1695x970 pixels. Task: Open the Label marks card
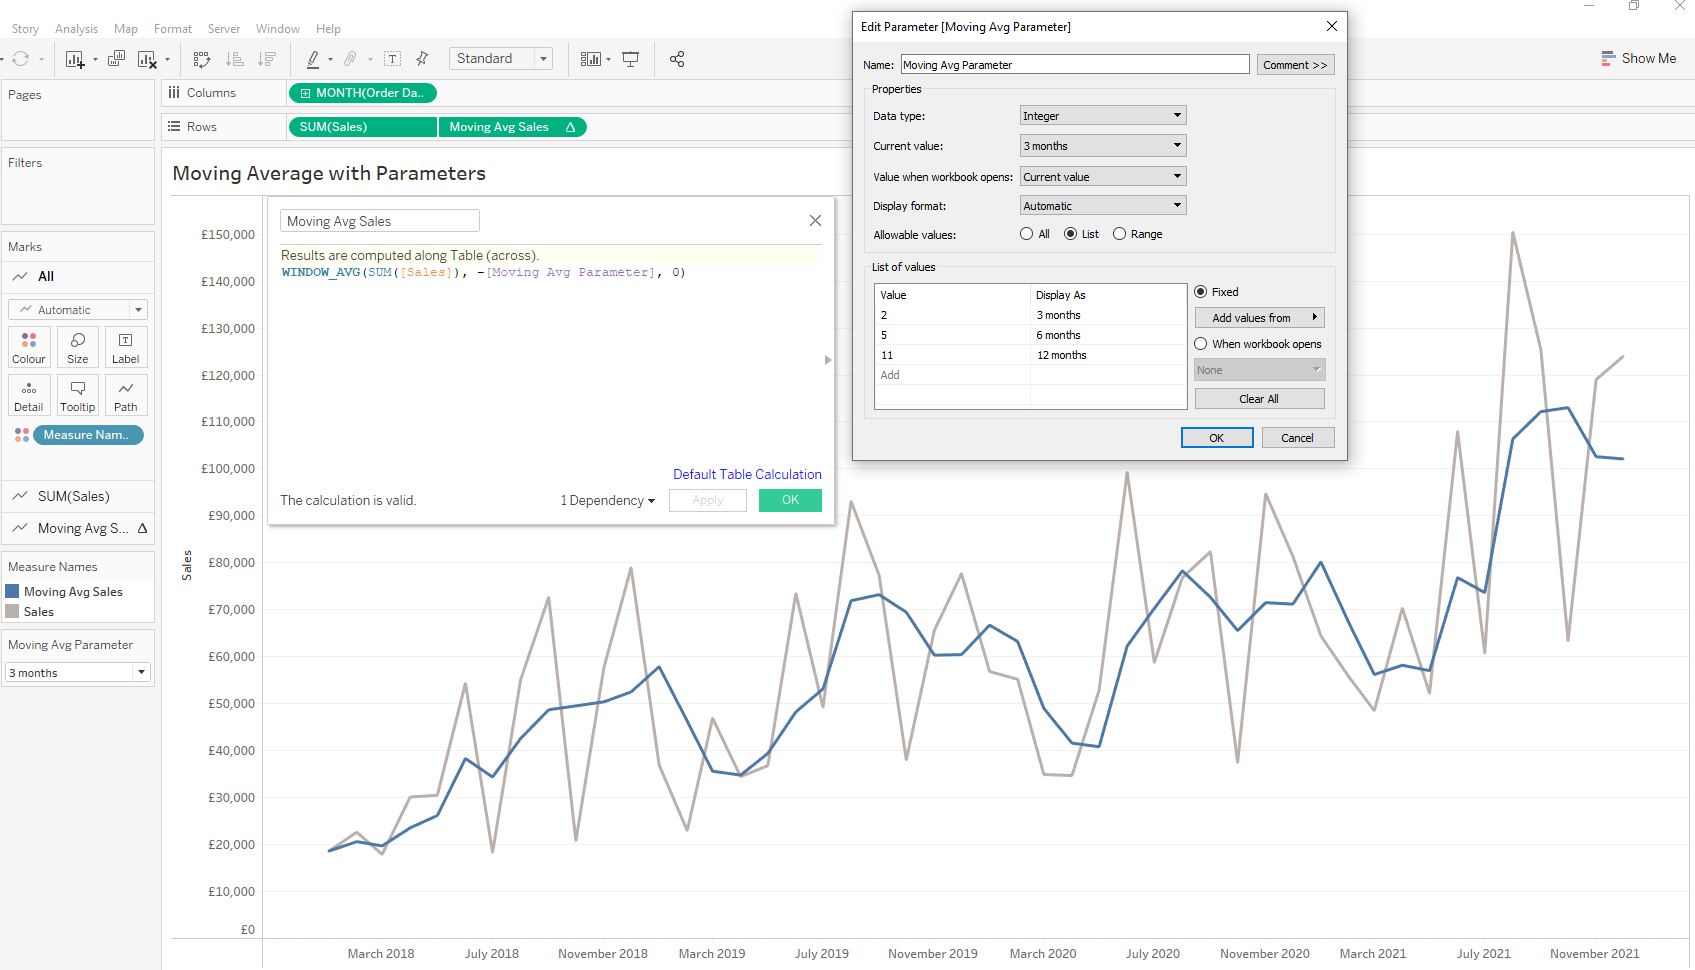pyautogui.click(x=126, y=347)
